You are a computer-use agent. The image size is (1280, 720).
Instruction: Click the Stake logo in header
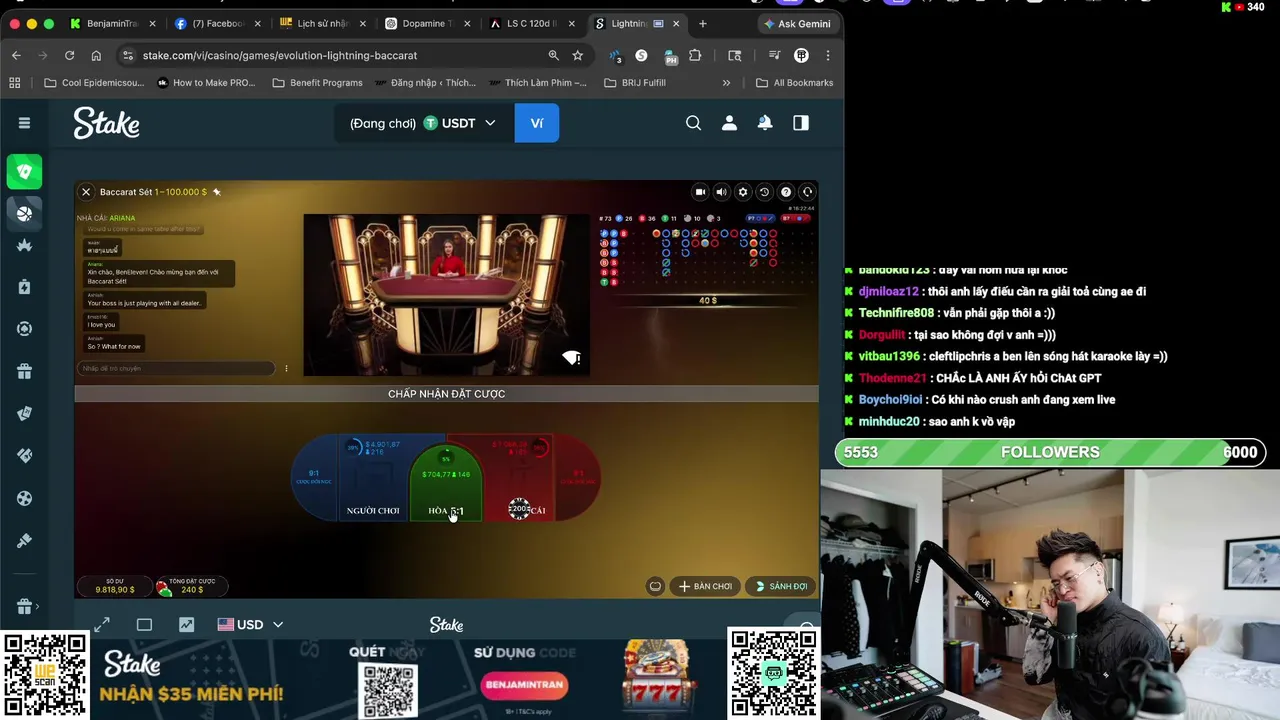click(106, 123)
